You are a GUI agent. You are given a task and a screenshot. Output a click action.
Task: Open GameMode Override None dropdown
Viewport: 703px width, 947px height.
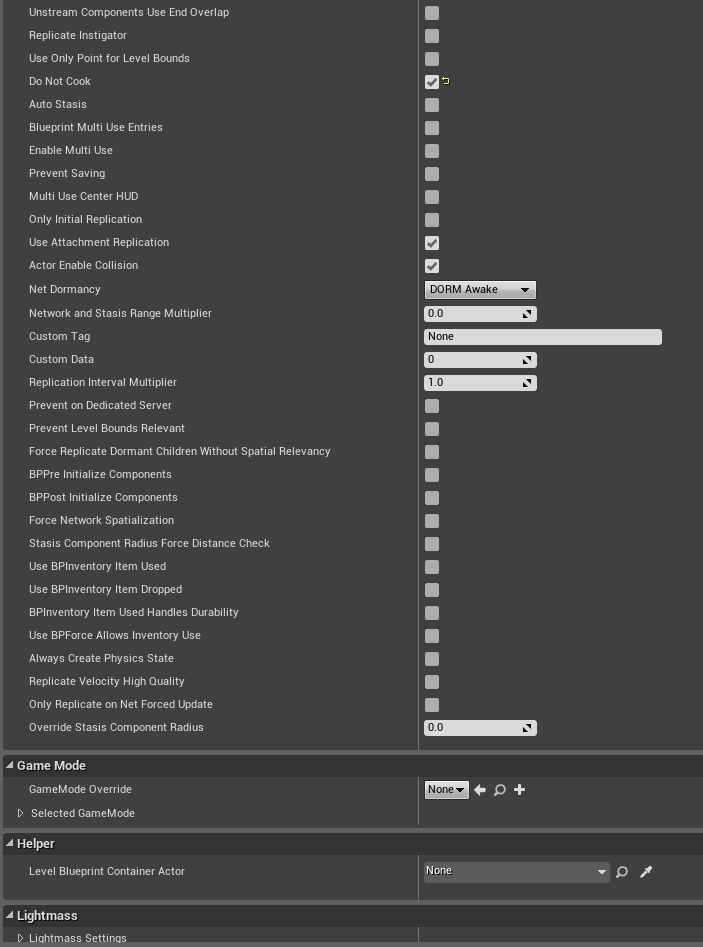(x=446, y=789)
